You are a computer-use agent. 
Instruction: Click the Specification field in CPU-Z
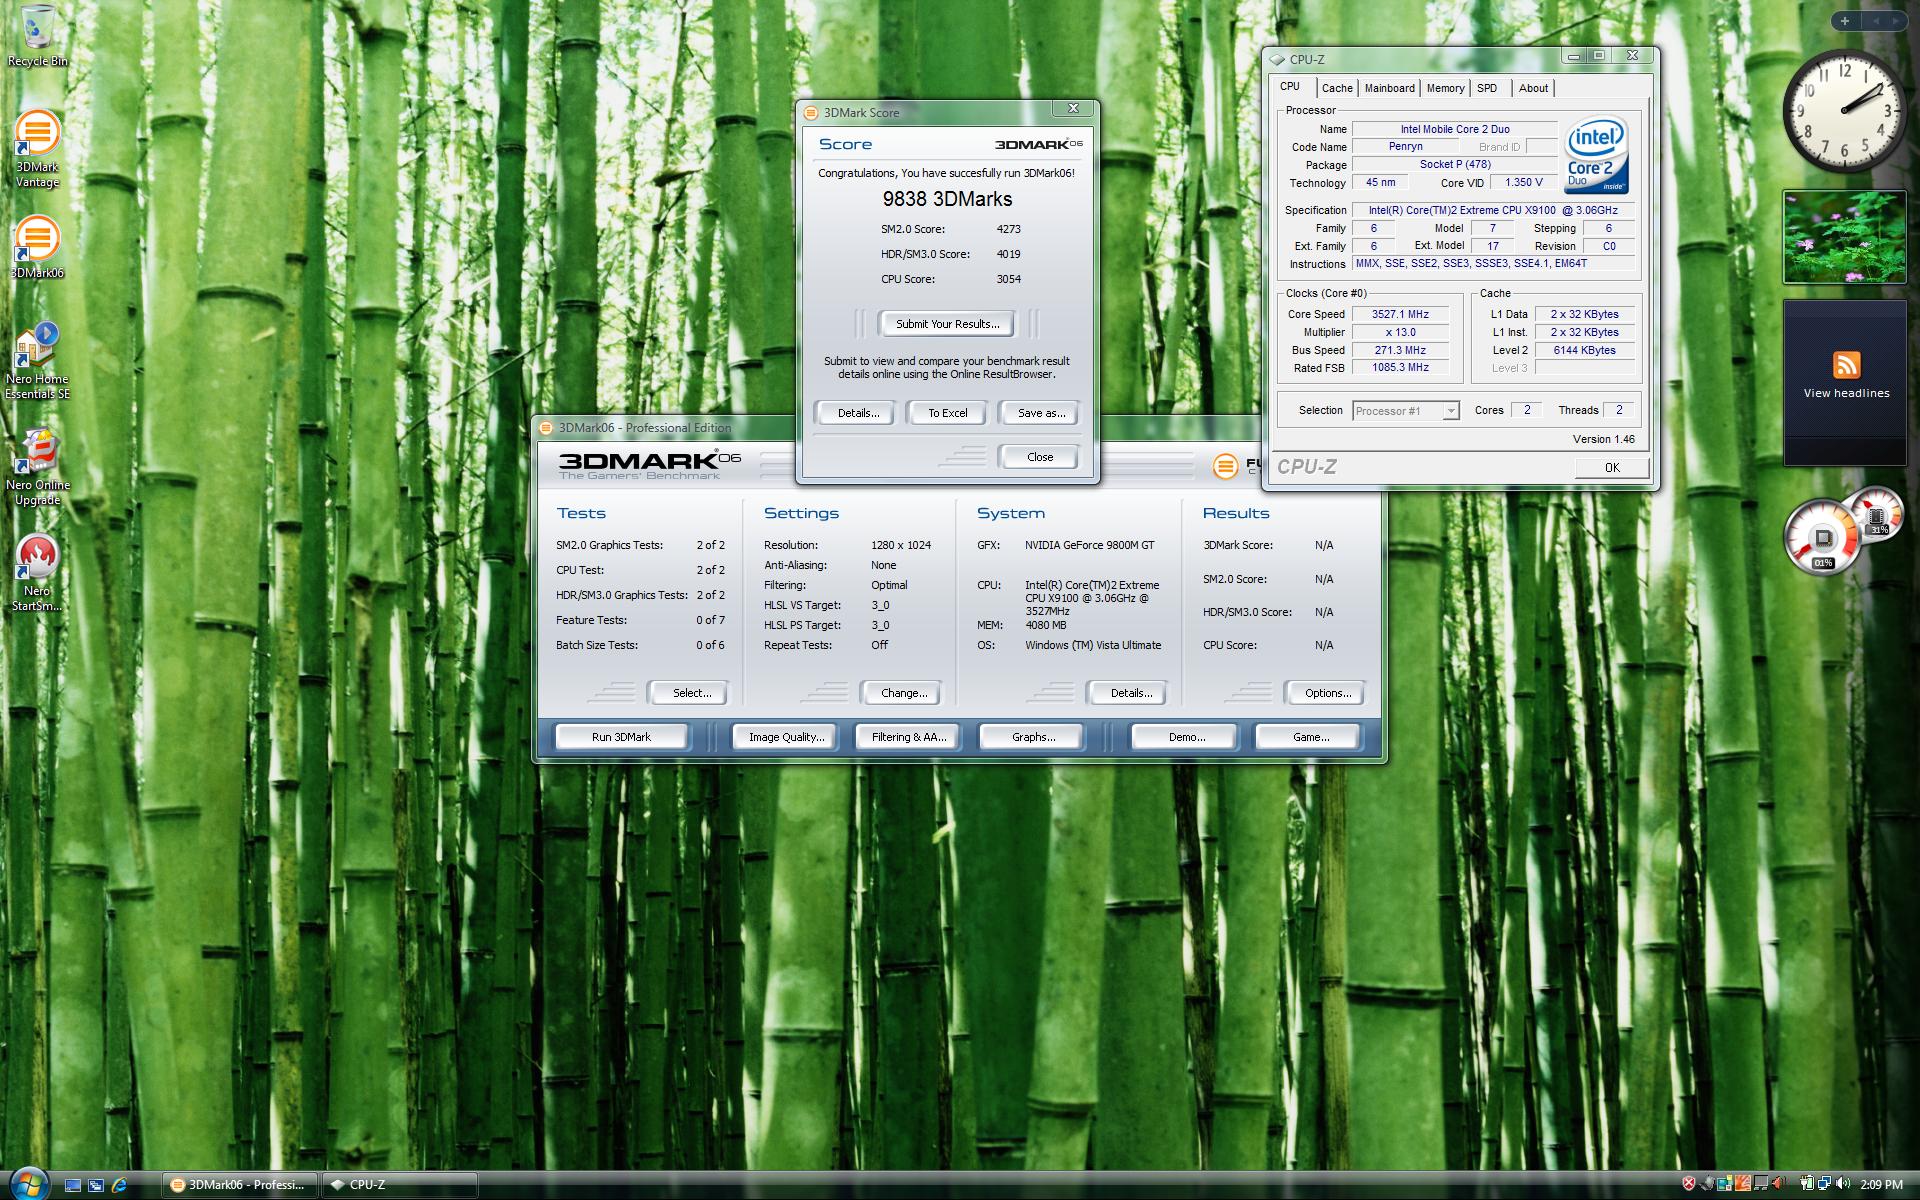(x=1493, y=210)
